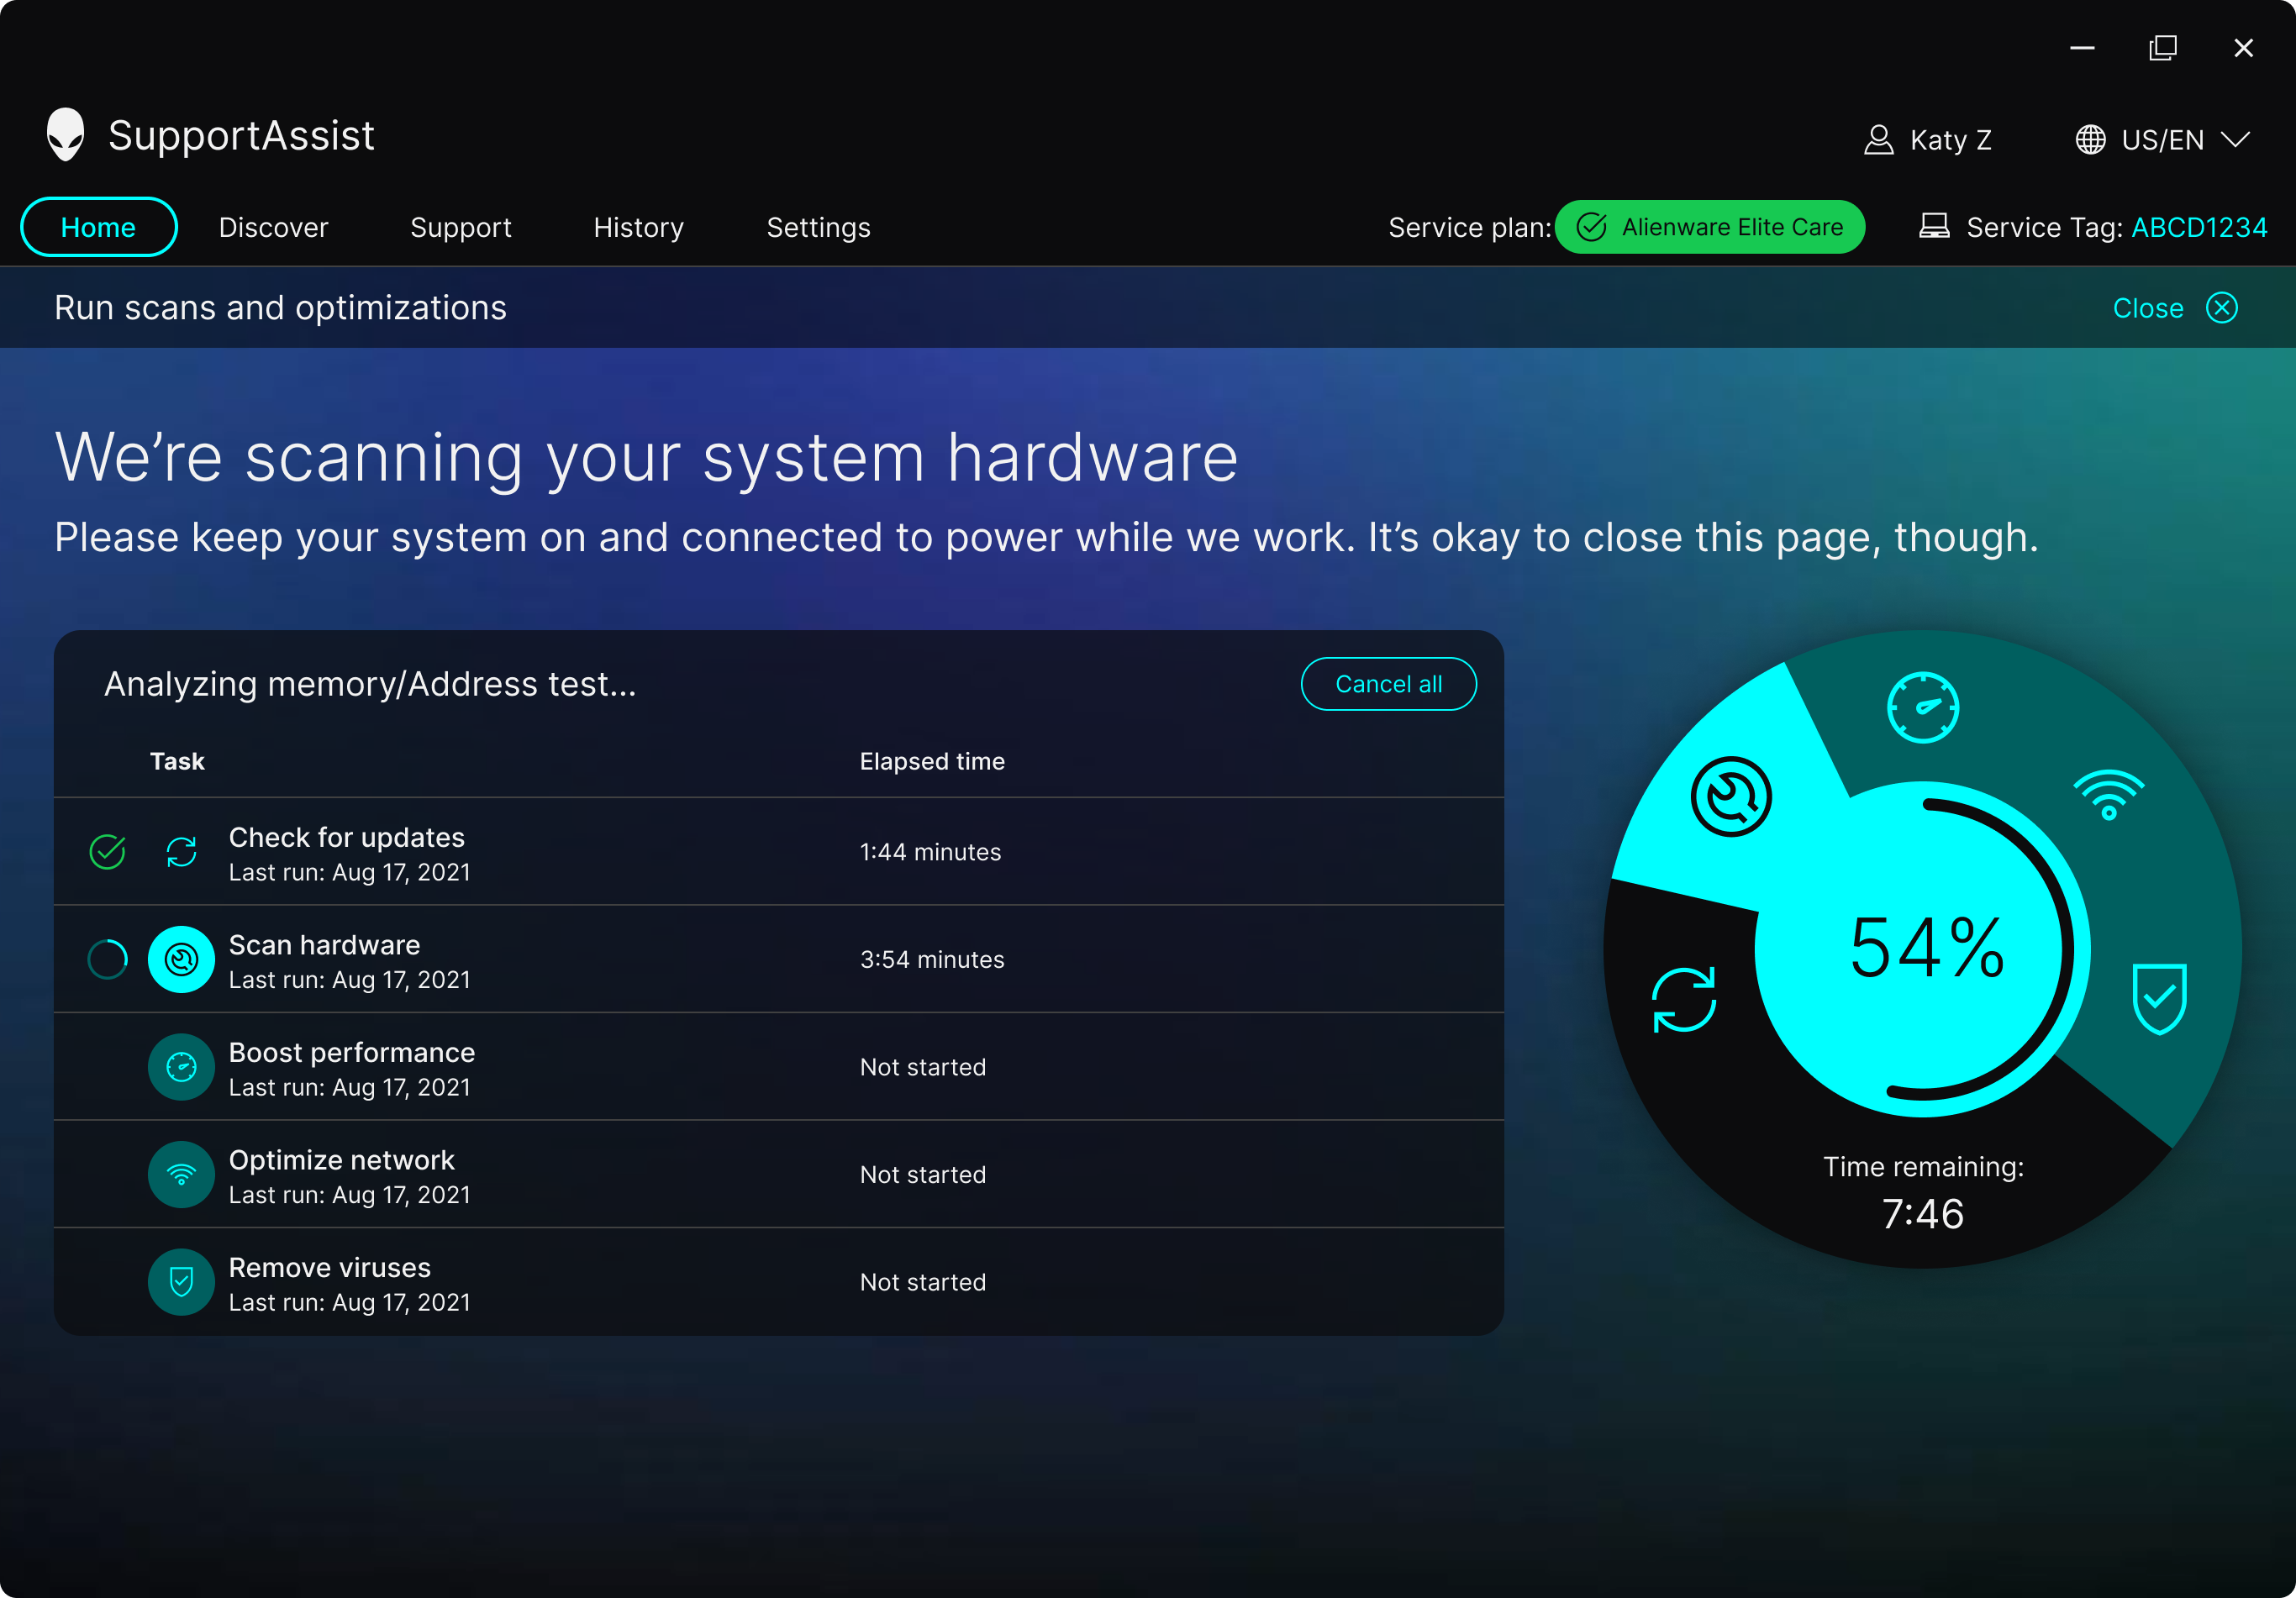Click the Boost performance gauge icon in list
The height and width of the screenshot is (1598, 2296).
point(181,1067)
